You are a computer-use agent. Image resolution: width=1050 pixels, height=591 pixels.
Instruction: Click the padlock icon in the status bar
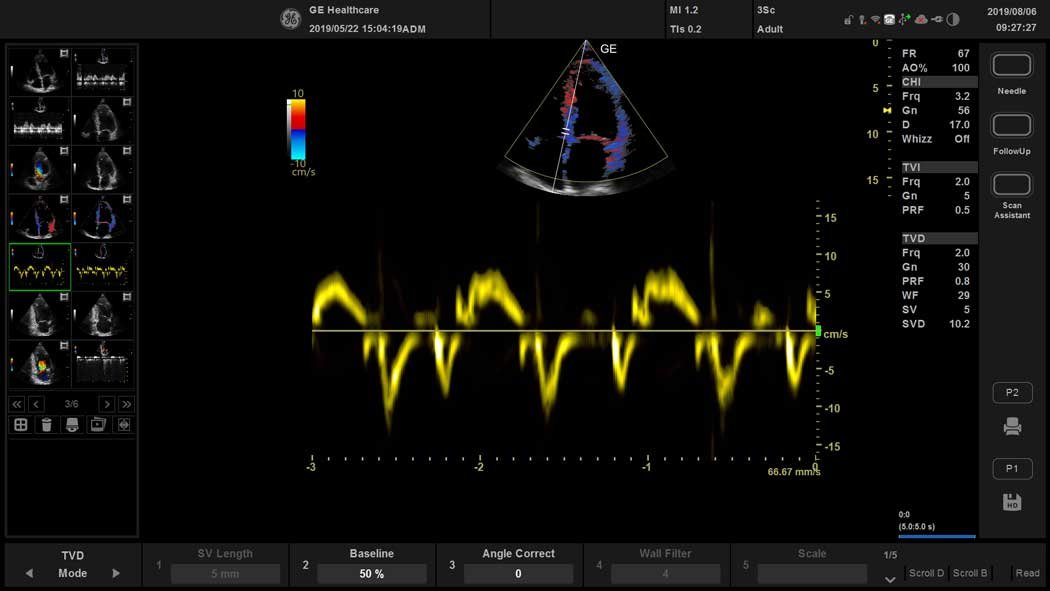848,19
